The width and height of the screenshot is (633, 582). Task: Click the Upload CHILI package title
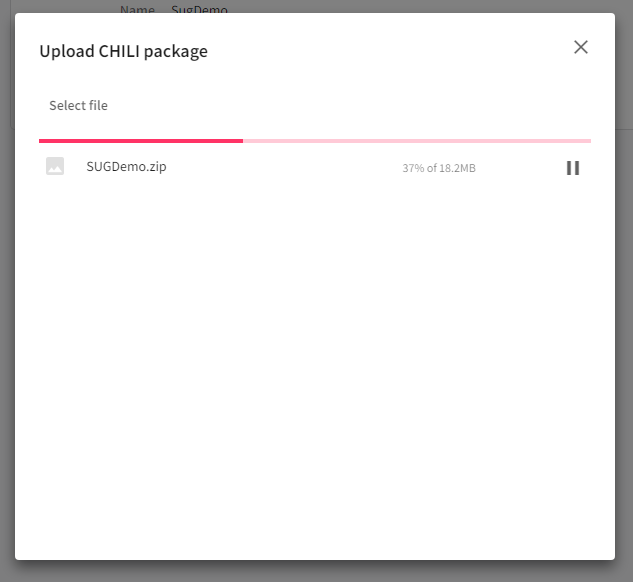123,51
